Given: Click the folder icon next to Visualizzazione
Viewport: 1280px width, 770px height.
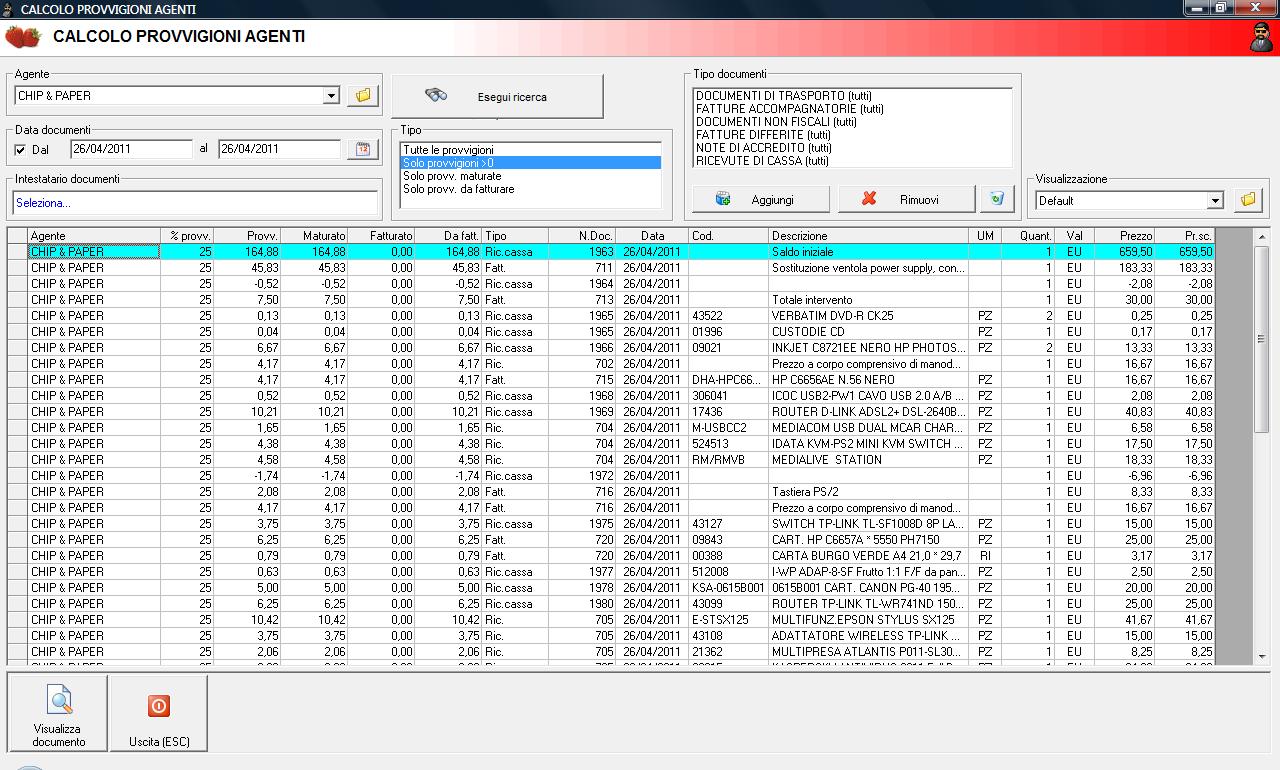Looking at the screenshot, I should 1248,200.
